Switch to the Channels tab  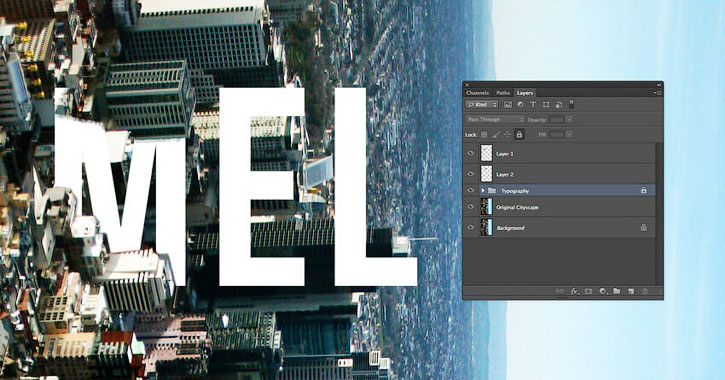click(x=478, y=93)
